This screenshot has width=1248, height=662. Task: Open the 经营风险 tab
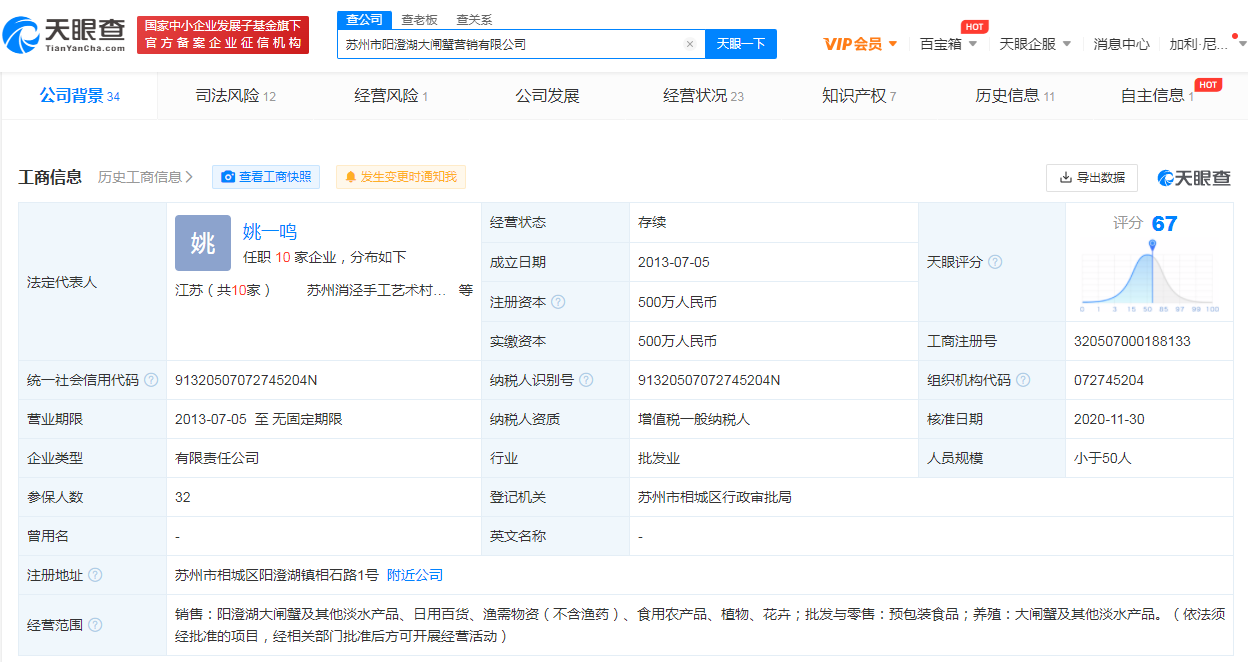[391, 96]
